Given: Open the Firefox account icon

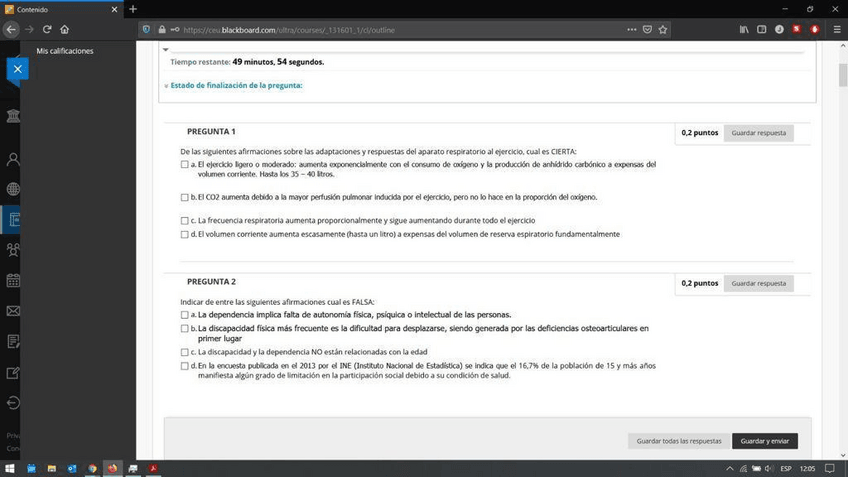Looking at the screenshot, I should coord(779,30).
